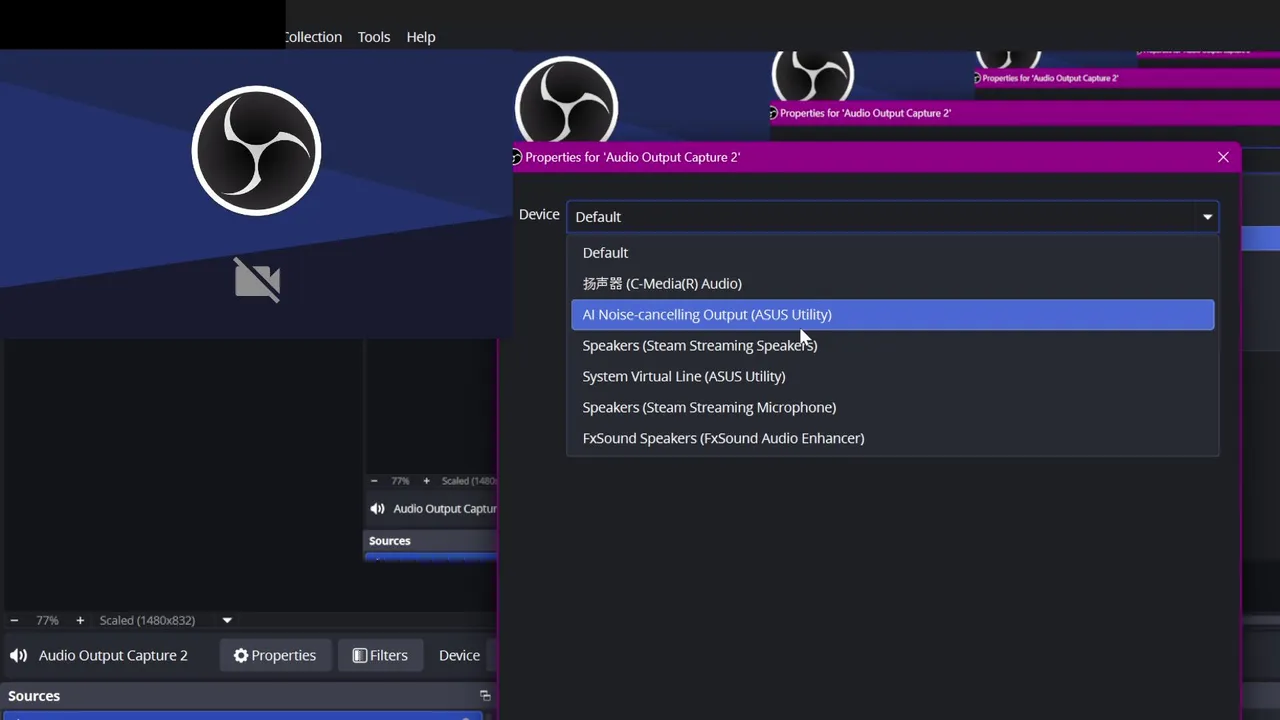Select Speakers (Steam Streaming Microphone) option
The image size is (1280, 720).
click(x=892, y=408)
